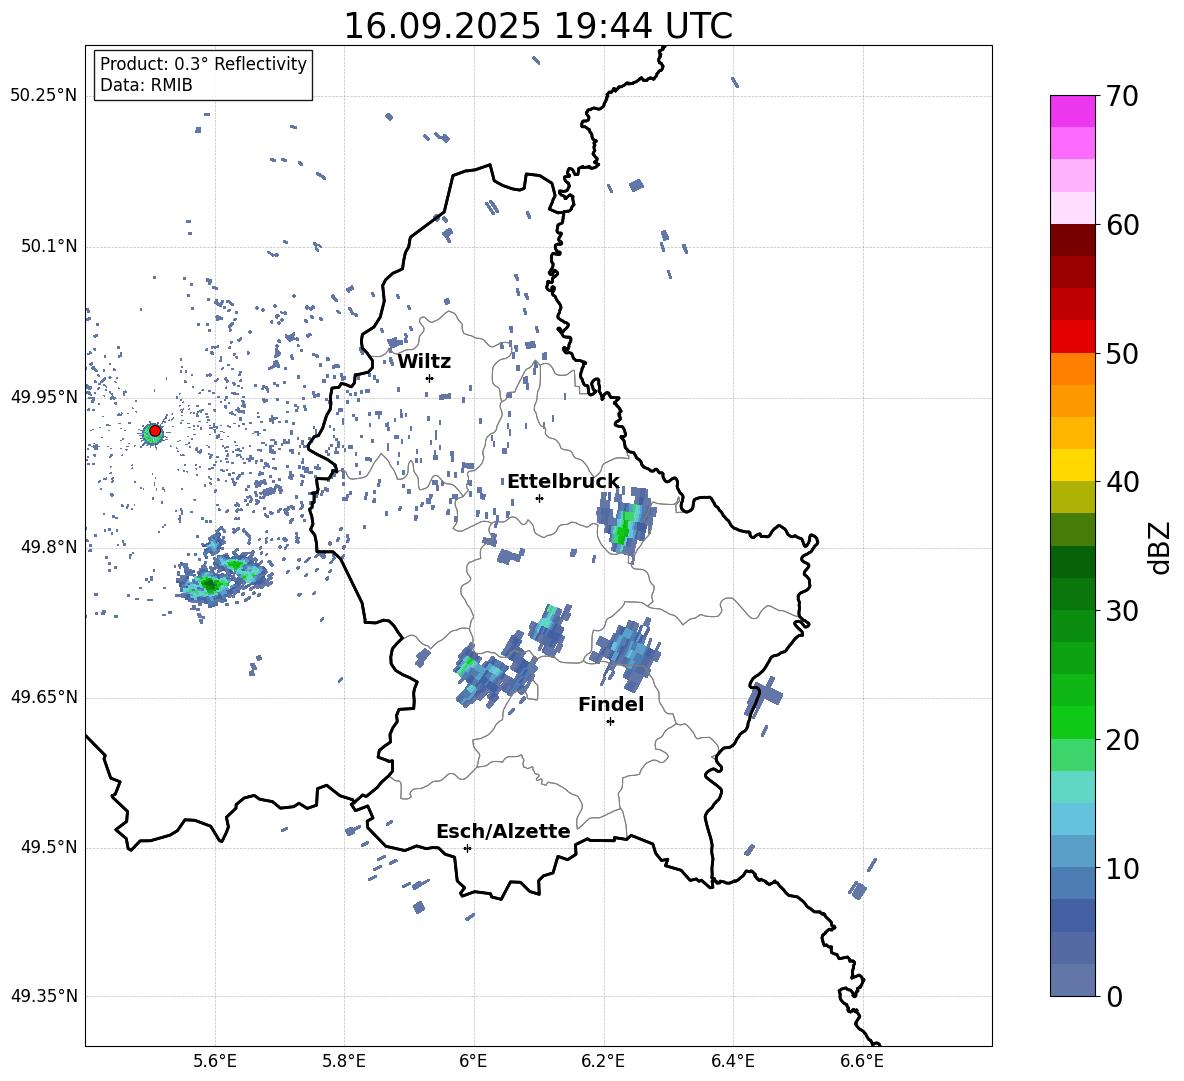Pick the orange colorbar swatch below 50
Screen dimensions: 1184x1081
tap(1072, 369)
